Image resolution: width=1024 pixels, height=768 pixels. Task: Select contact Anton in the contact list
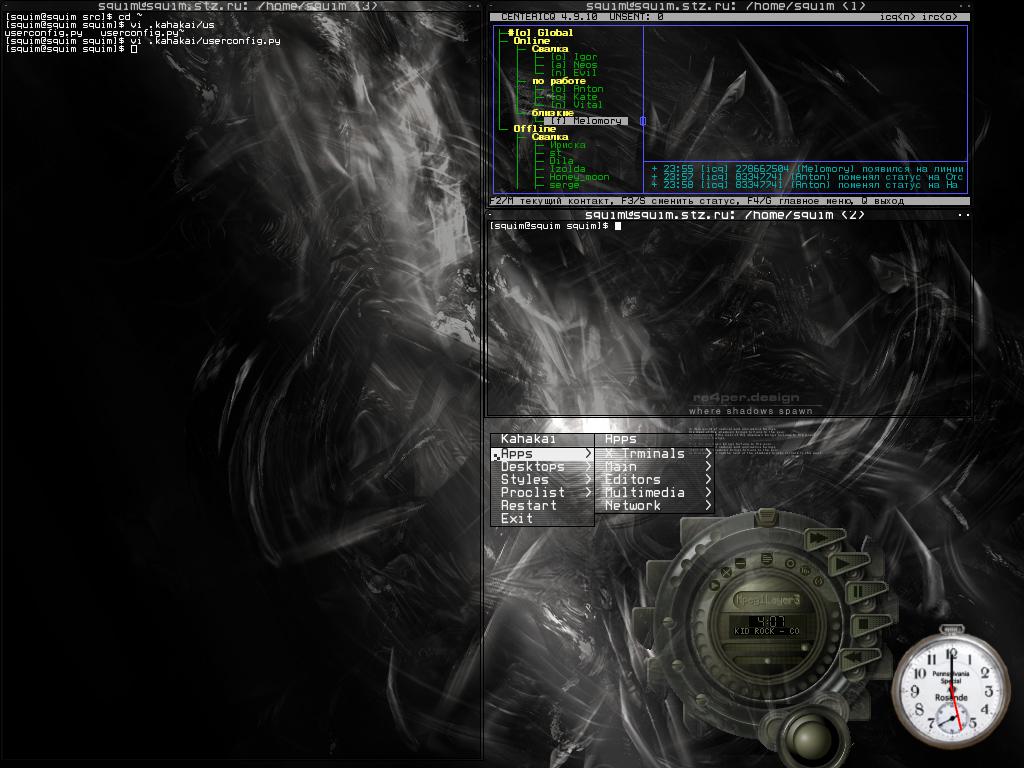point(577,89)
